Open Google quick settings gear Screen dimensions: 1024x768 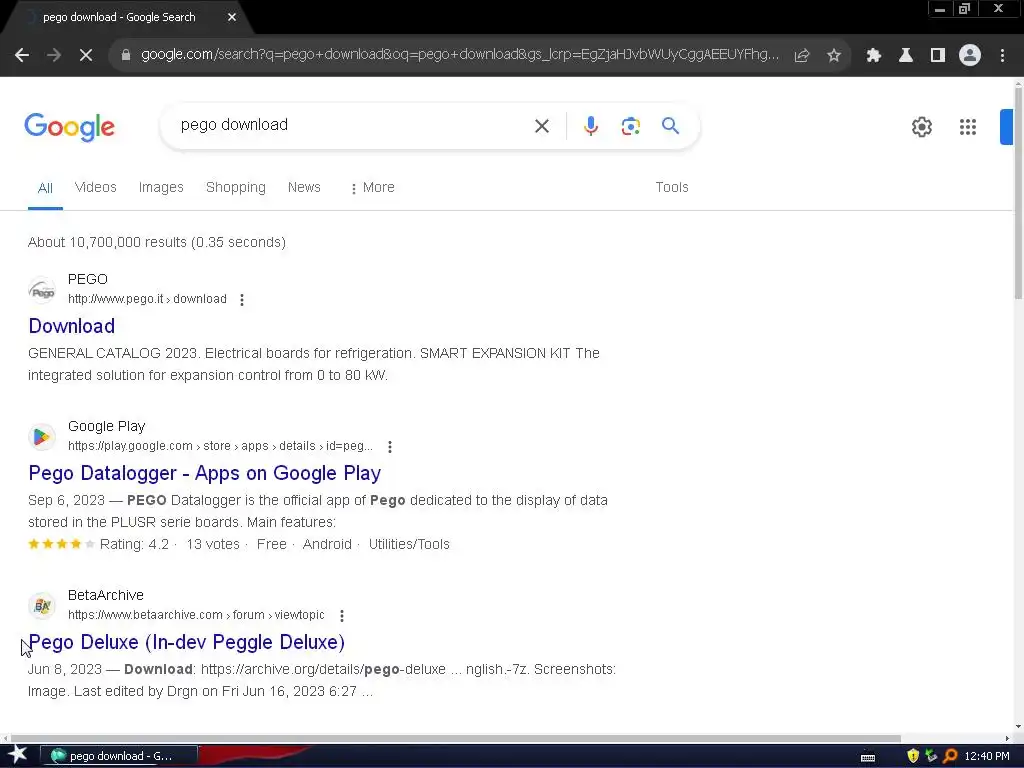click(x=921, y=127)
